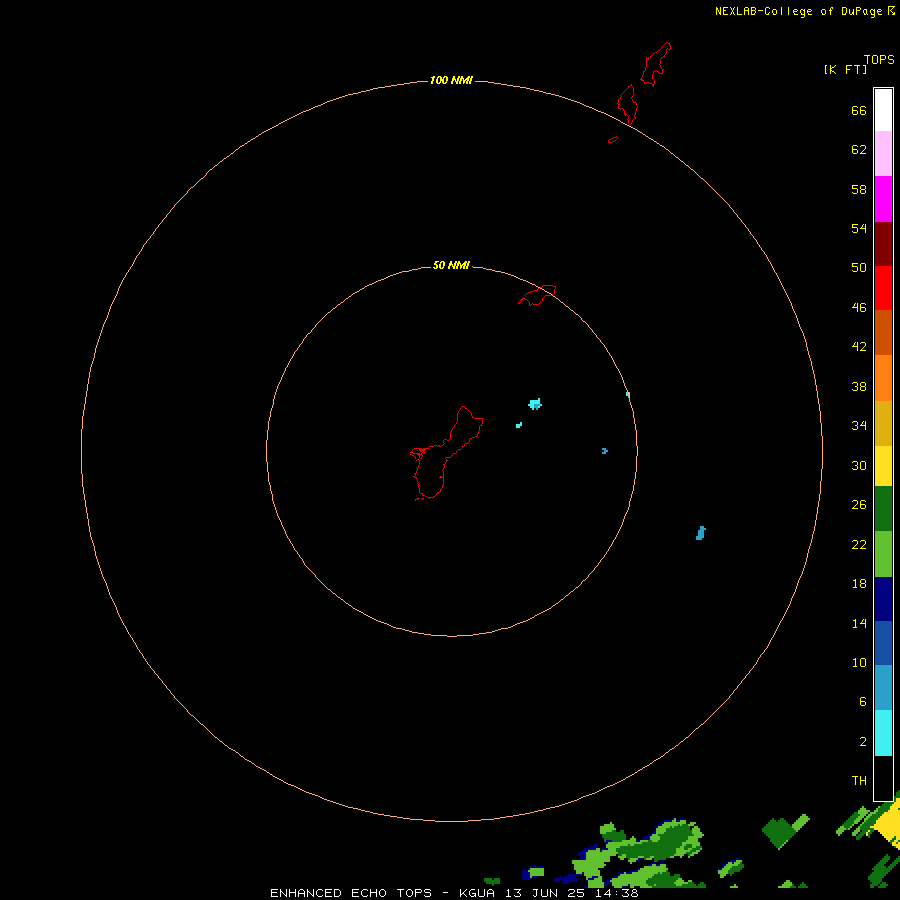Click the 66 value on the scale
Screen dimensions: 900x900
click(859, 111)
